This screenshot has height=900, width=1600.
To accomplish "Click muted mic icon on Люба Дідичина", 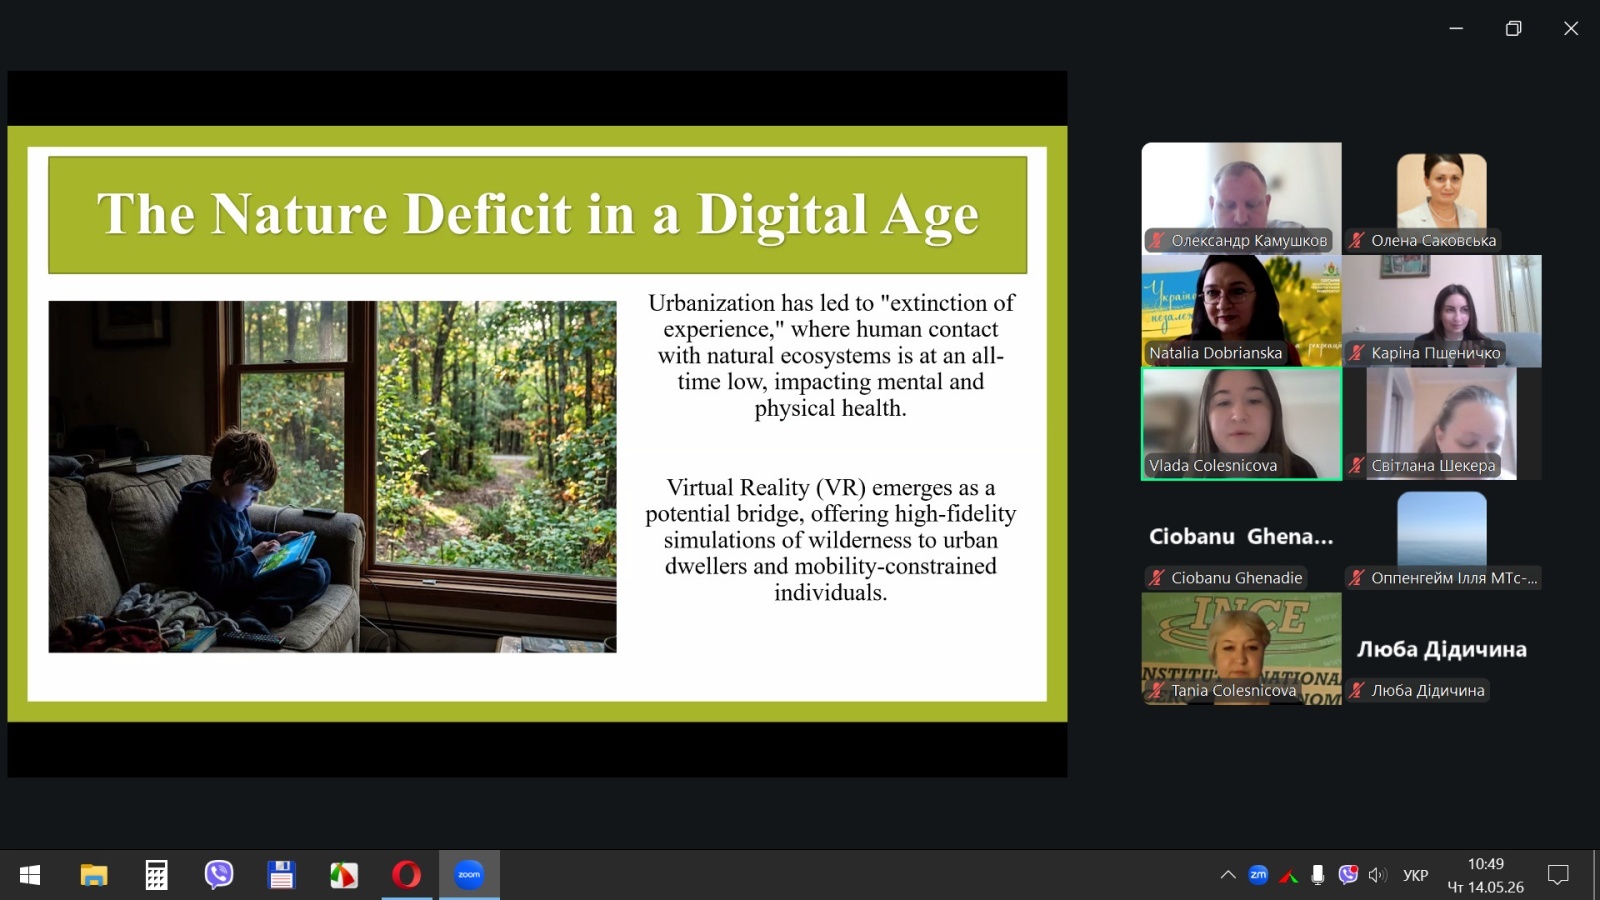I will point(1357,690).
